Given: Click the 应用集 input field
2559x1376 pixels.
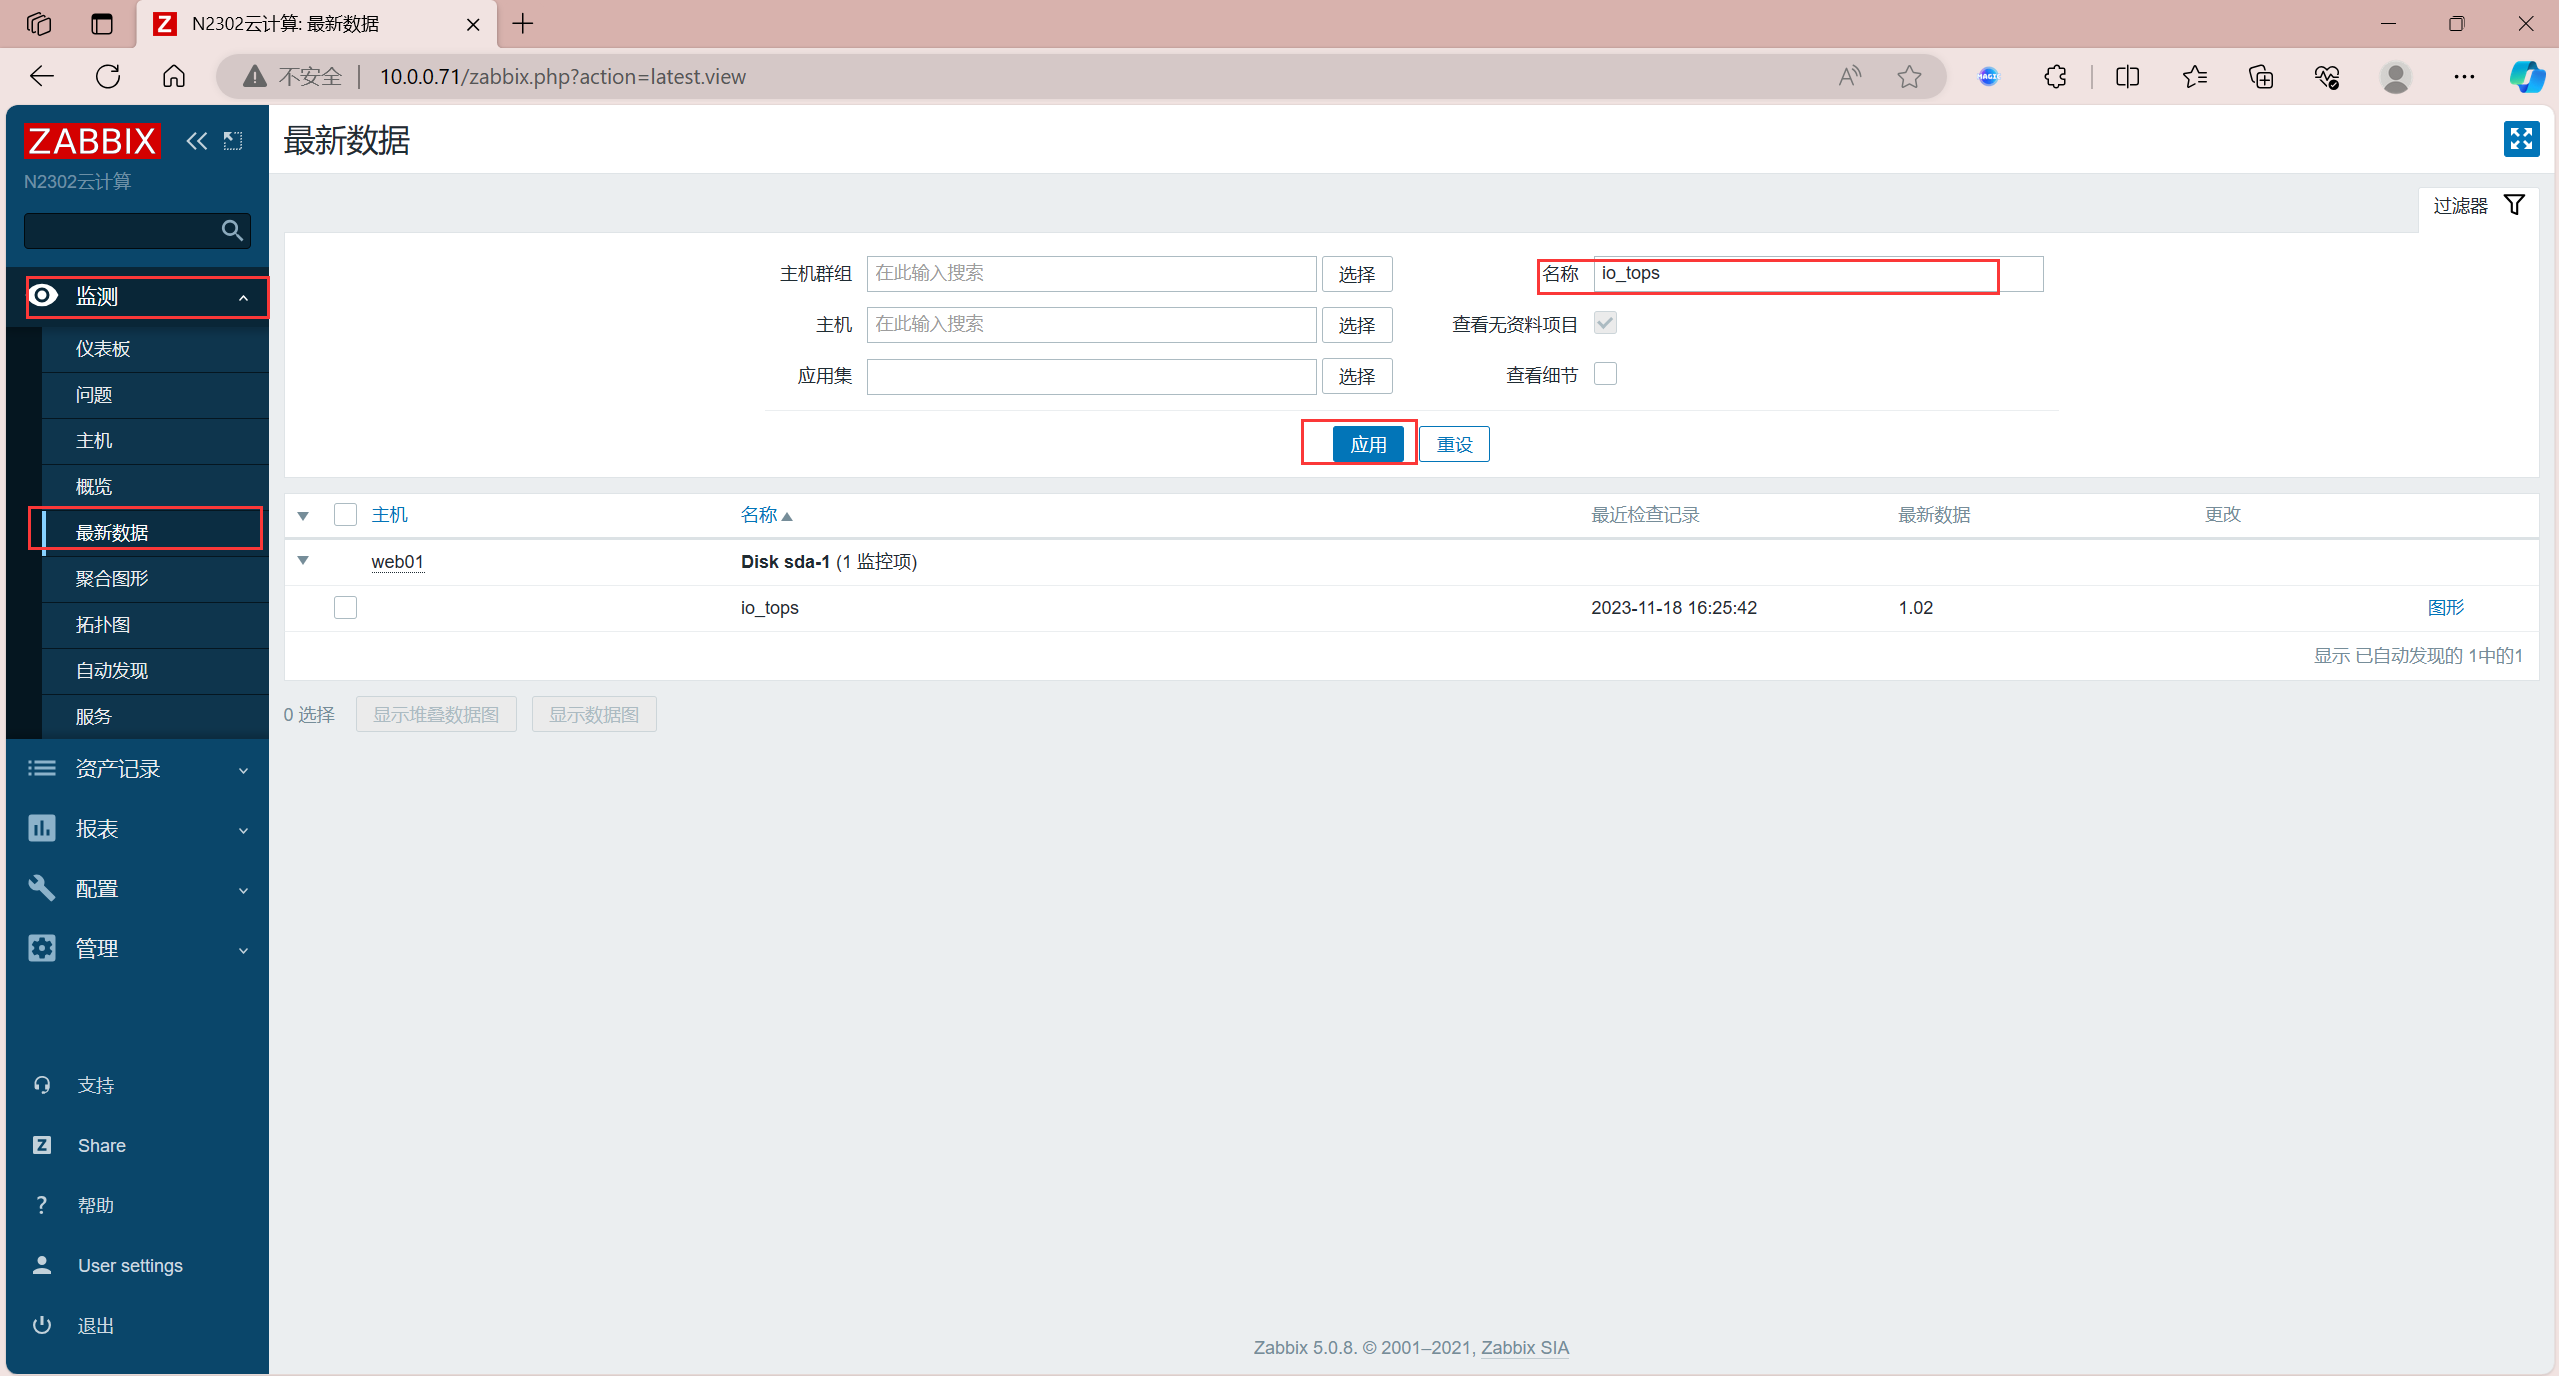Looking at the screenshot, I should [x=1091, y=376].
